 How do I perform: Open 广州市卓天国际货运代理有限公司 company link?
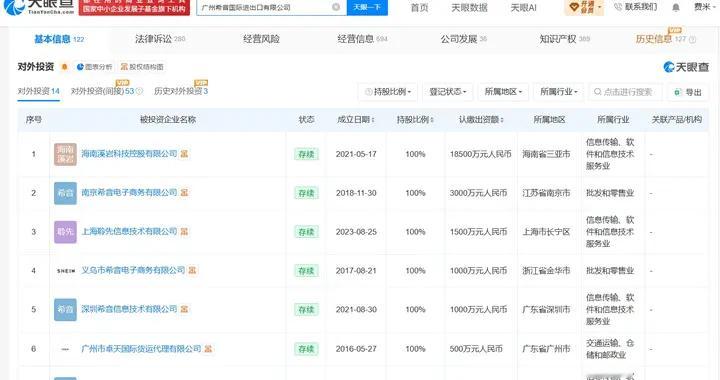141,349
